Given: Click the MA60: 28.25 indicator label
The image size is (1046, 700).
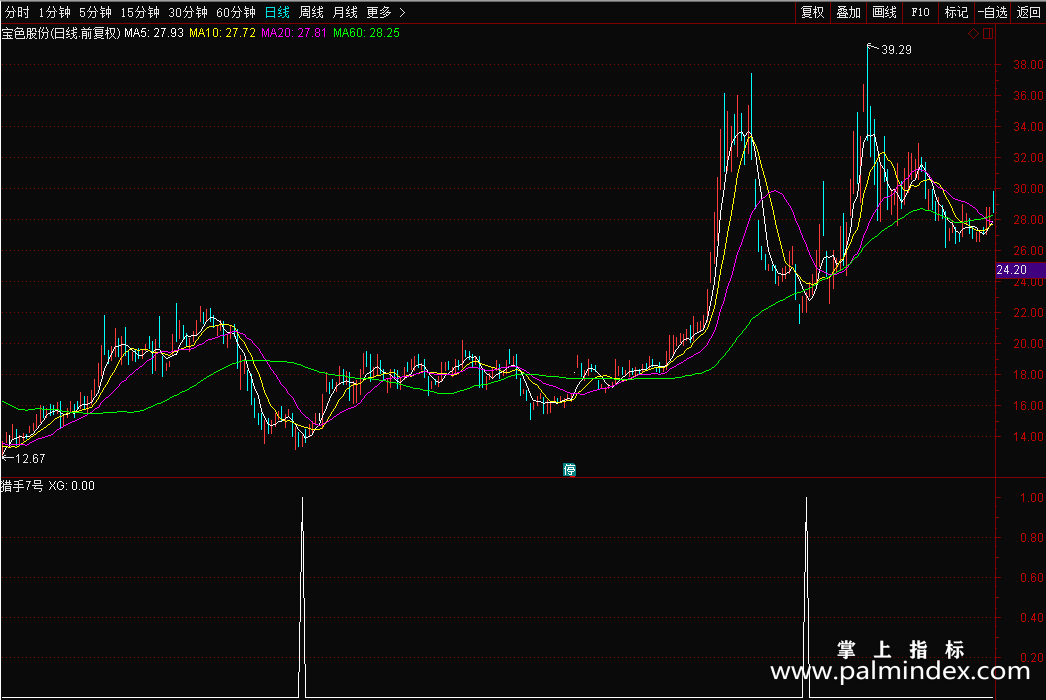Looking at the screenshot, I should [366, 33].
